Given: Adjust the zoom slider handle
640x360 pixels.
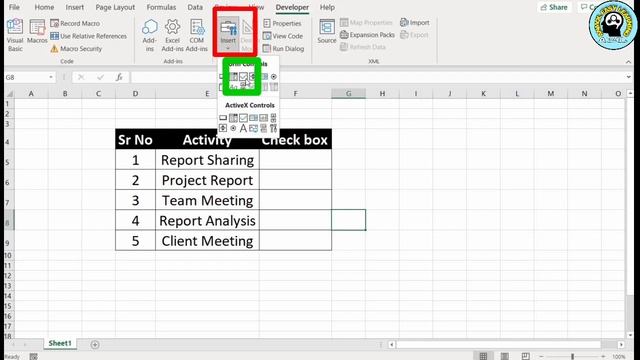Looking at the screenshot, I should coord(573,357).
